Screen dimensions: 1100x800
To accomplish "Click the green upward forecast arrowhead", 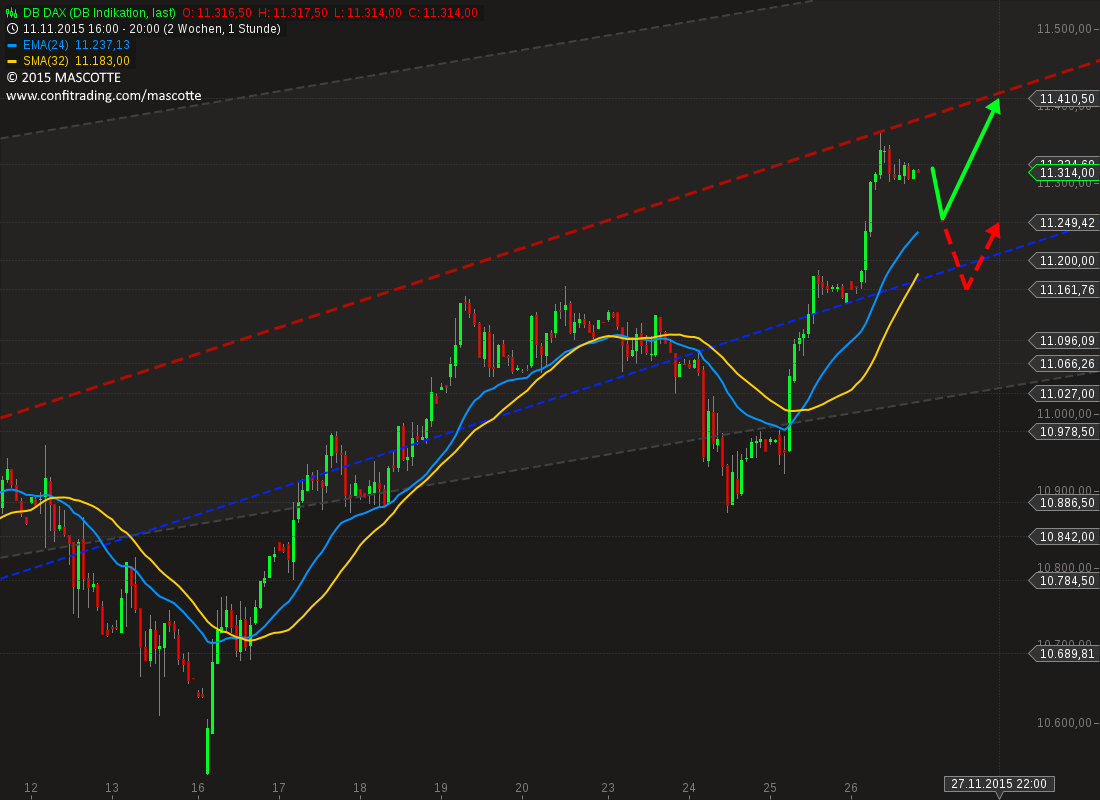I will pos(994,107).
